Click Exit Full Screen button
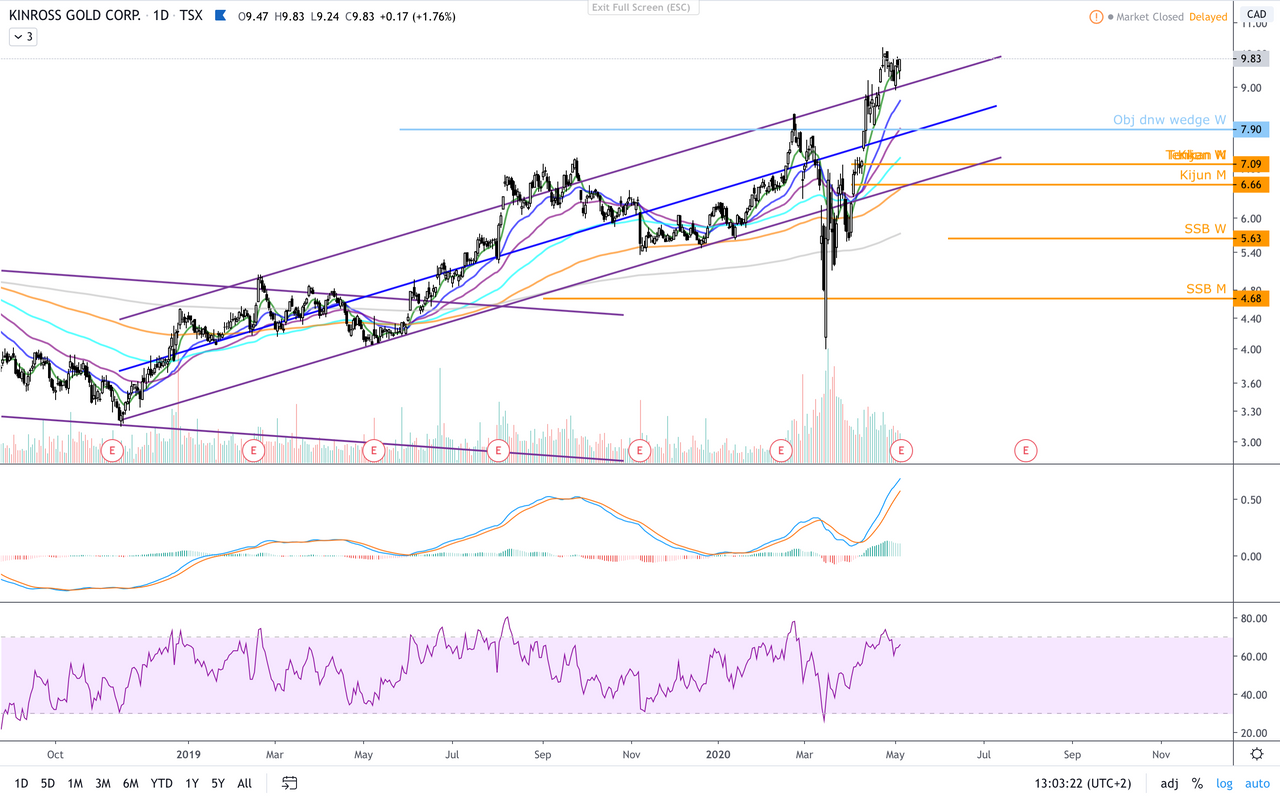This screenshot has height=800, width=1280. [x=644, y=7]
